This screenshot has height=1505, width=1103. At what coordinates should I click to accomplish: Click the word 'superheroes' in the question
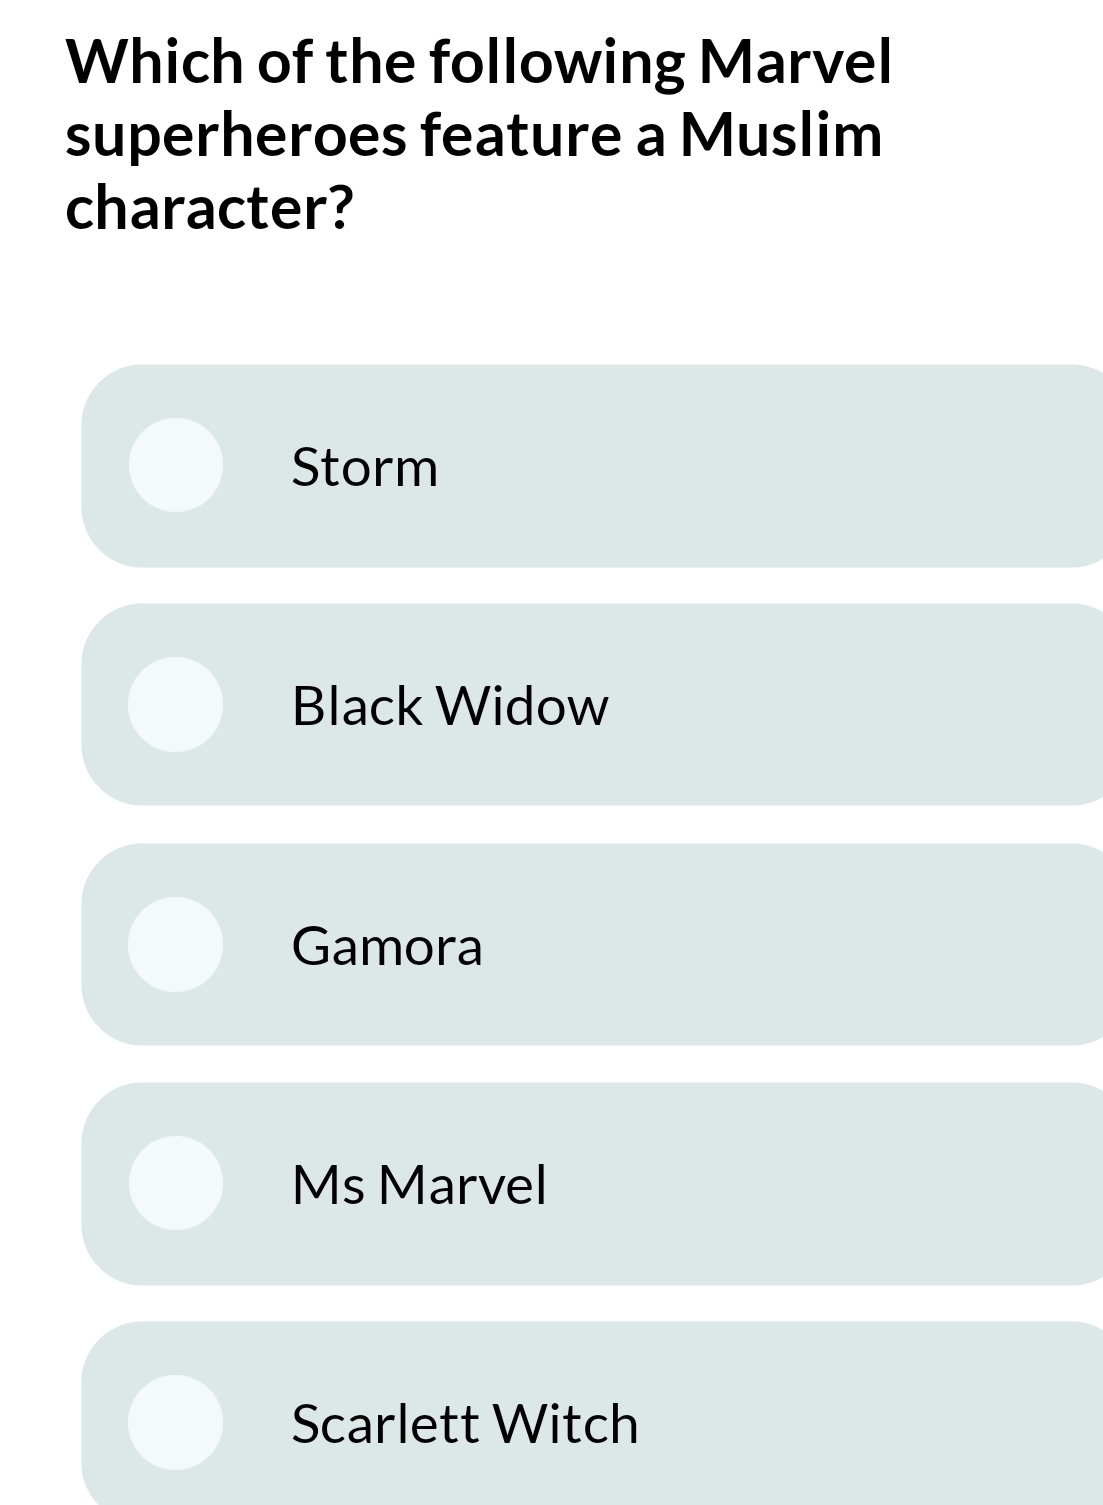tap(236, 135)
